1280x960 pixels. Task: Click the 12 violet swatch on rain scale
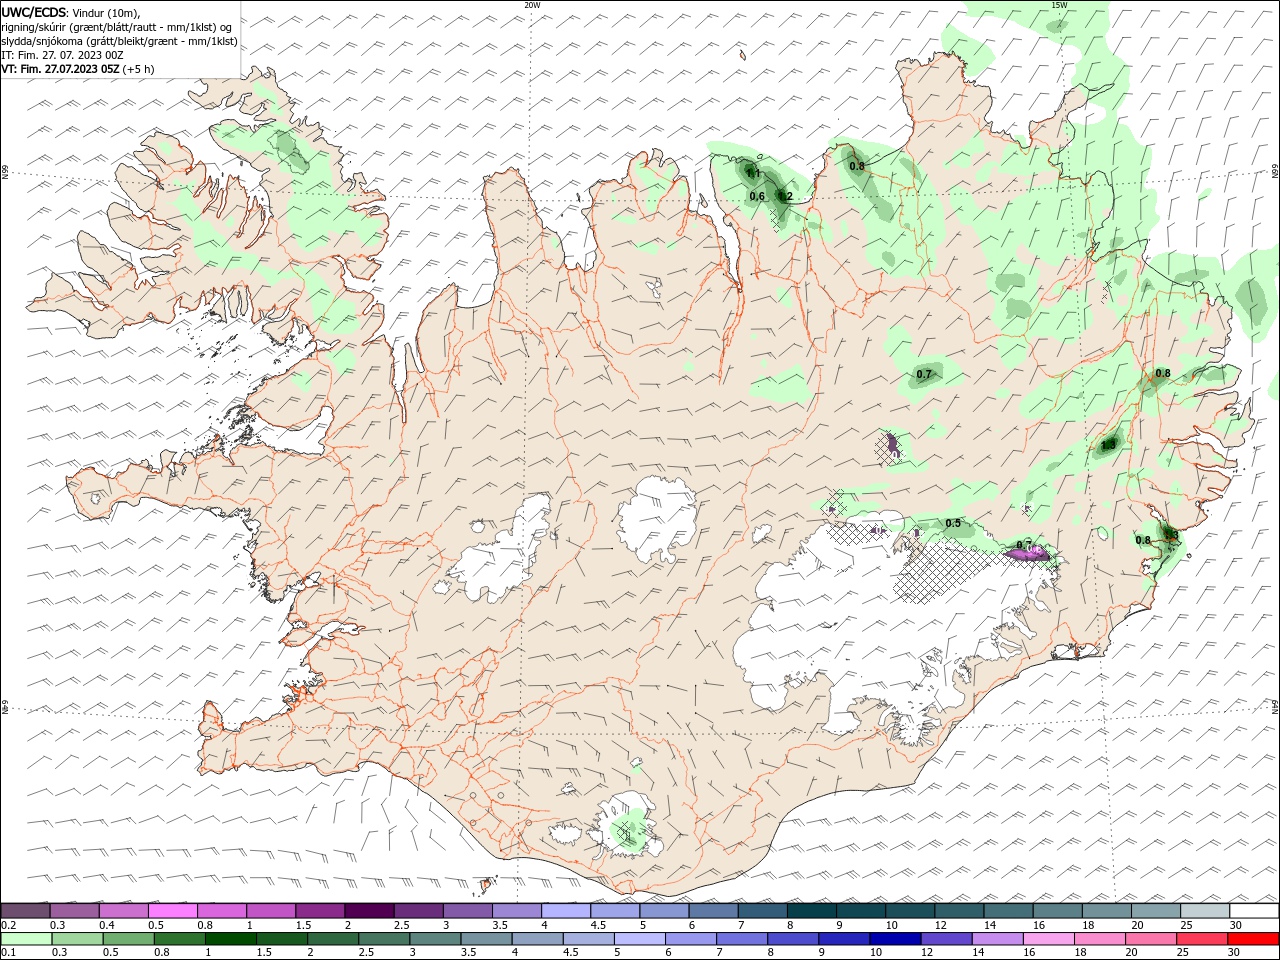[x=947, y=939]
